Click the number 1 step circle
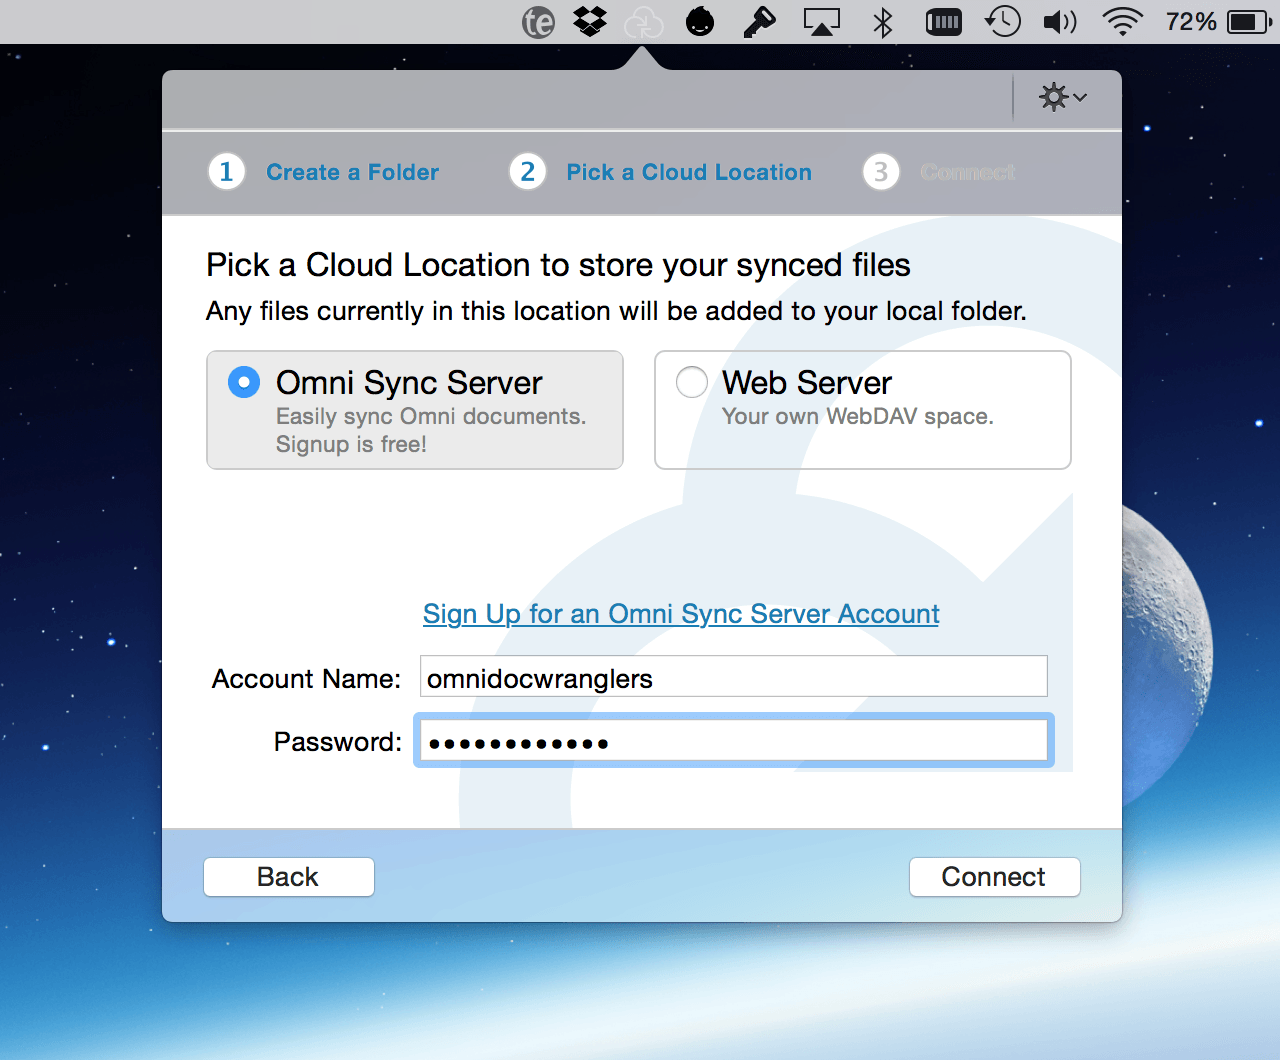Viewport: 1280px width, 1060px height. [x=227, y=172]
